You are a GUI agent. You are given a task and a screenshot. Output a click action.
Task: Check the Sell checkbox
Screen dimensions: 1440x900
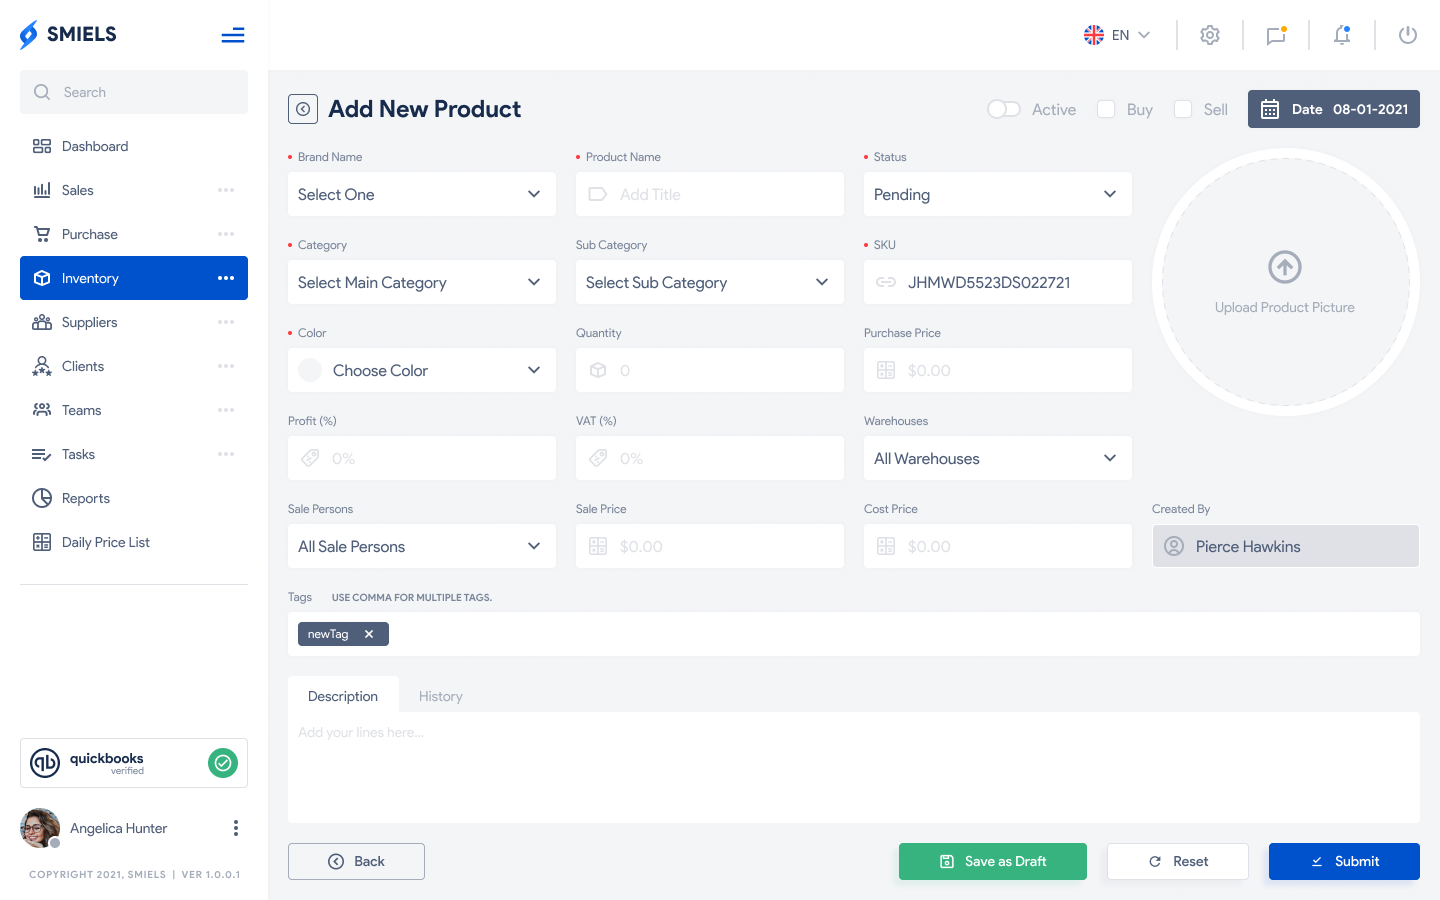pos(1183,109)
